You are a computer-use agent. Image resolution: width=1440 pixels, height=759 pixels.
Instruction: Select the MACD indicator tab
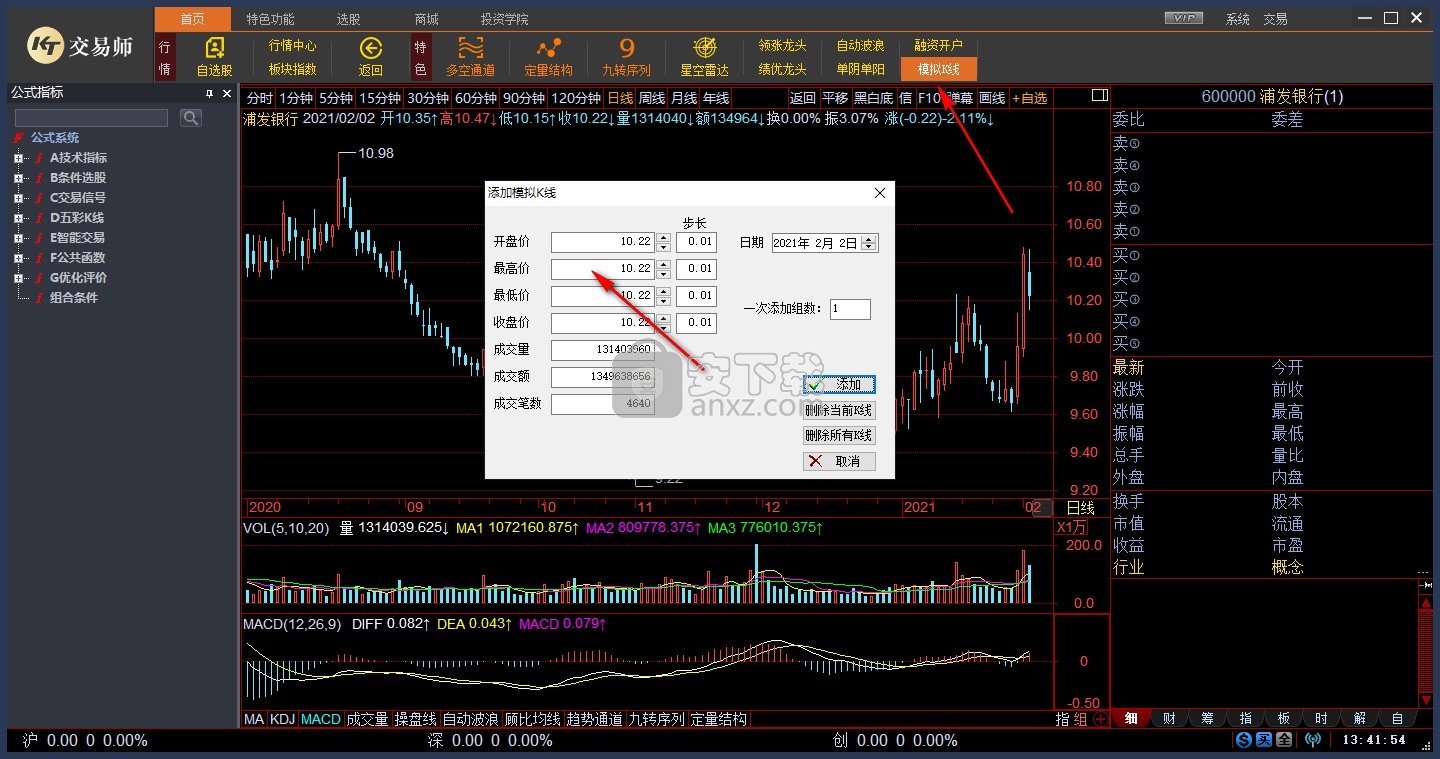click(321, 719)
